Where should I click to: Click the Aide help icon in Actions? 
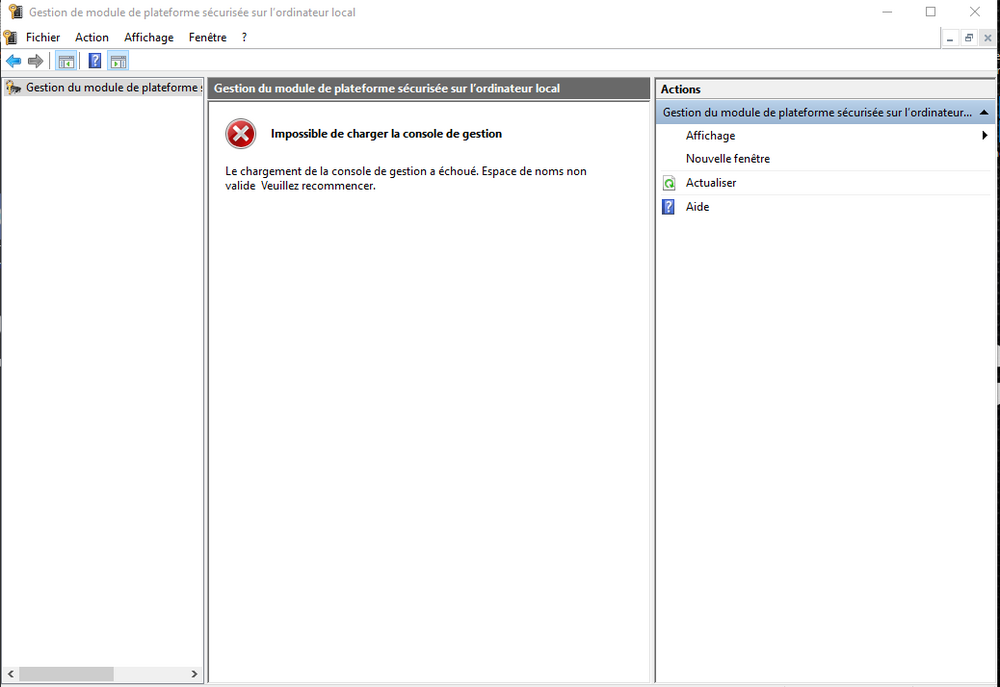669,207
